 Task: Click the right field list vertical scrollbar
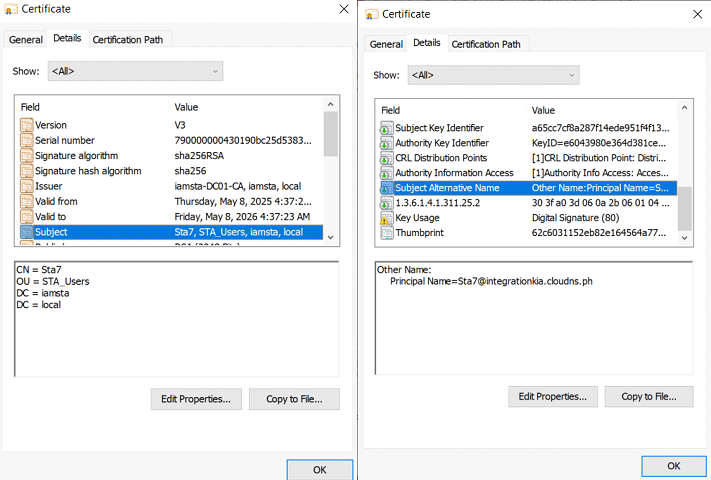pyautogui.click(x=685, y=170)
